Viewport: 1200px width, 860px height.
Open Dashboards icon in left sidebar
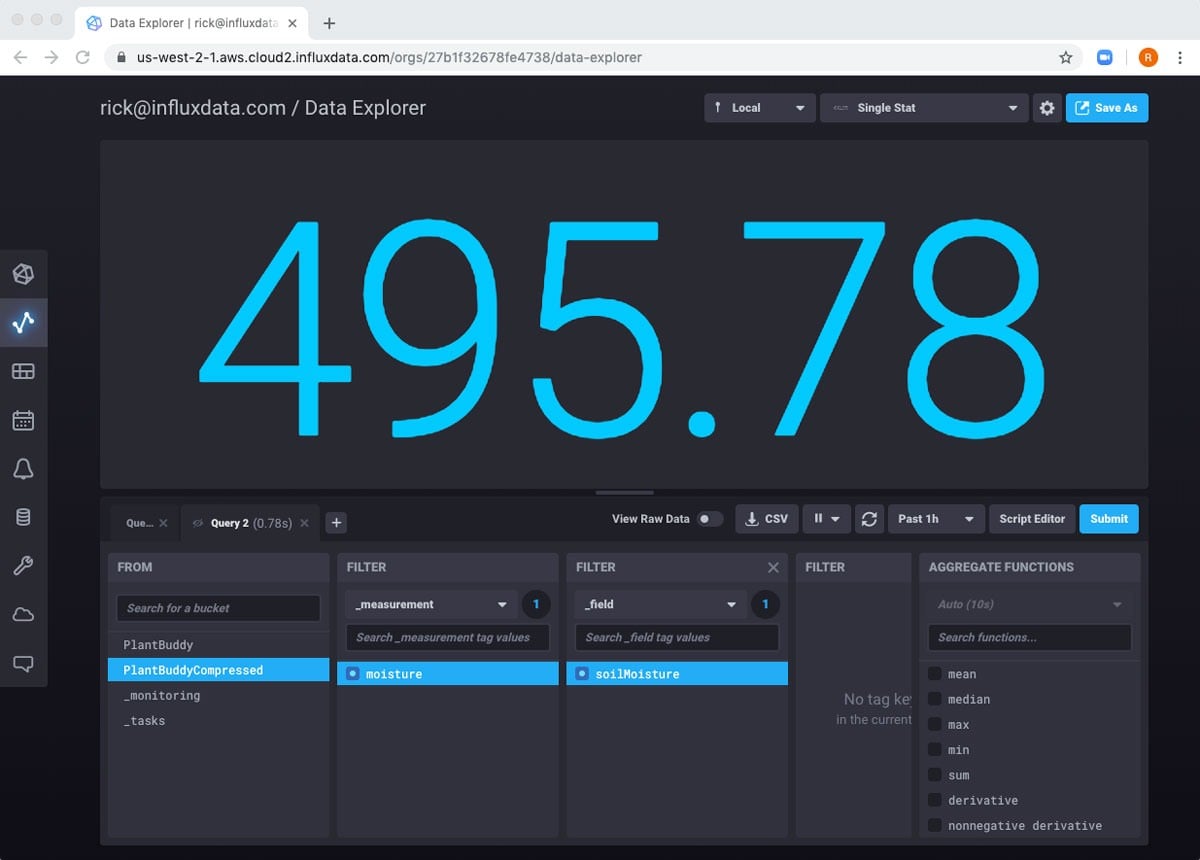coord(23,371)
